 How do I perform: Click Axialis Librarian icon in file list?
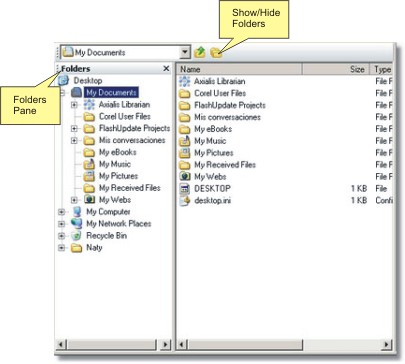coord(184,81)
